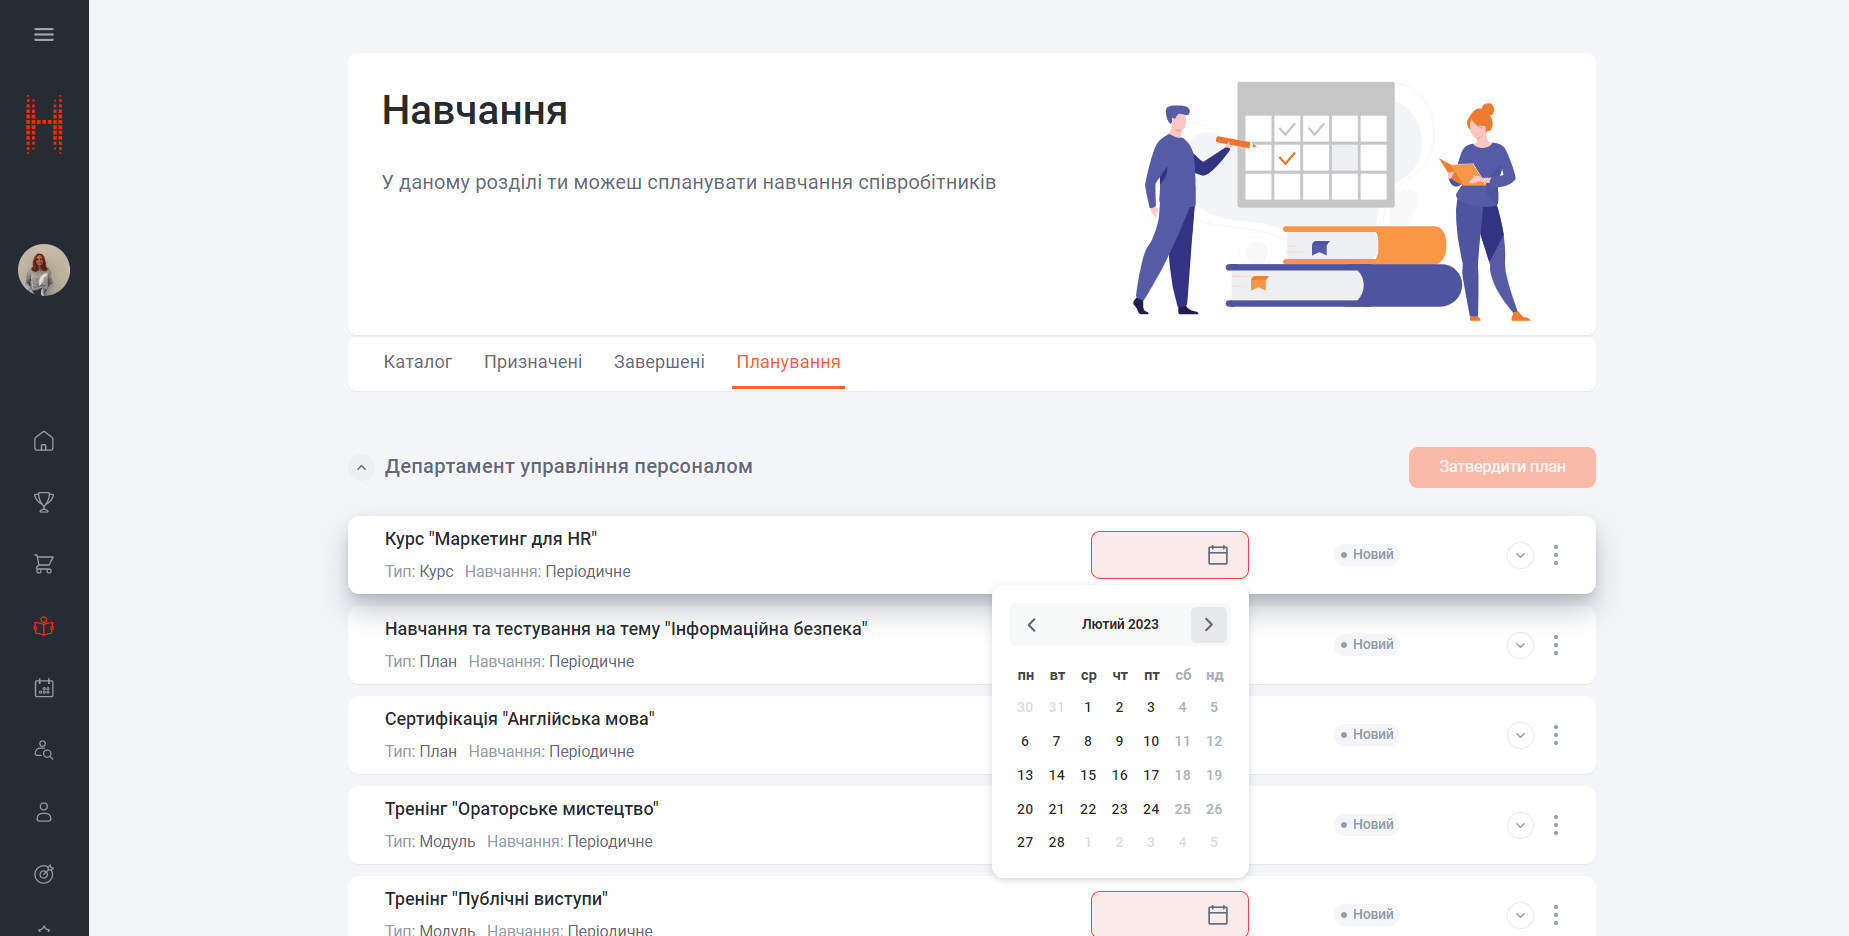The height and width of the screenshot is (936, 1849).
Task: Go to previous month in calendar
Action: pyautogui.click(x=1031, y=625)
